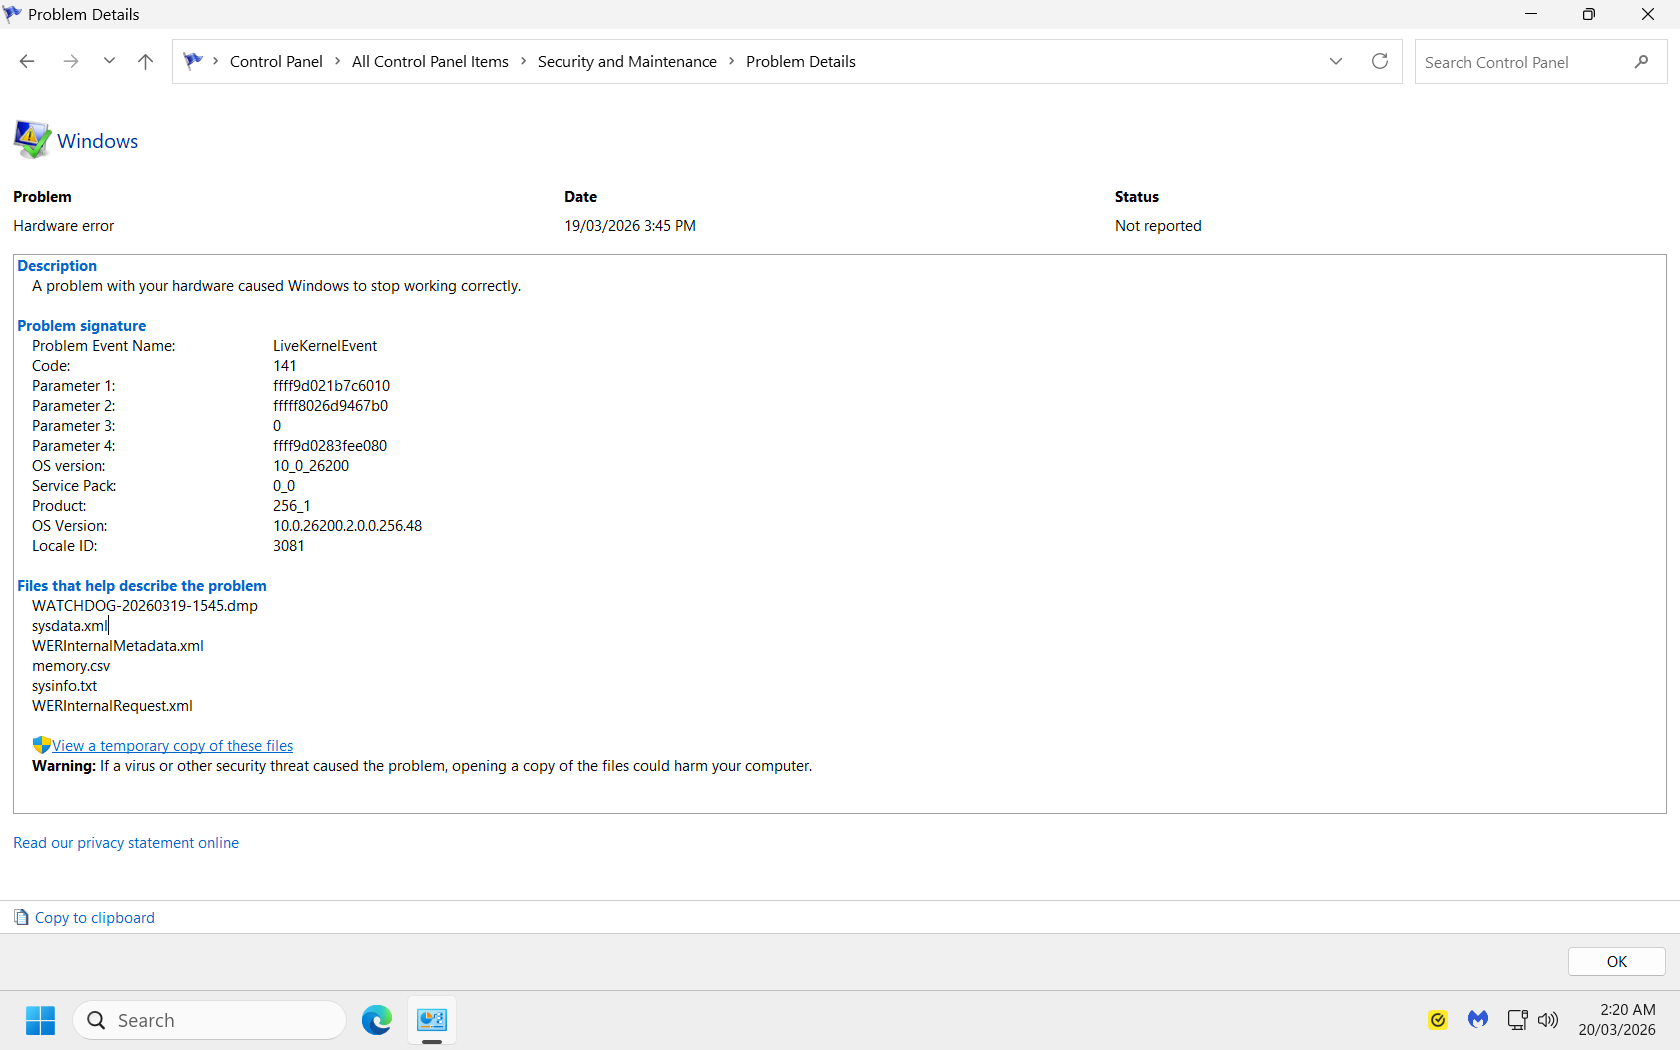Go back using the back arrow
Image resolution: width=1680 pixels, height=1050 pixels.
pos(27,61)
